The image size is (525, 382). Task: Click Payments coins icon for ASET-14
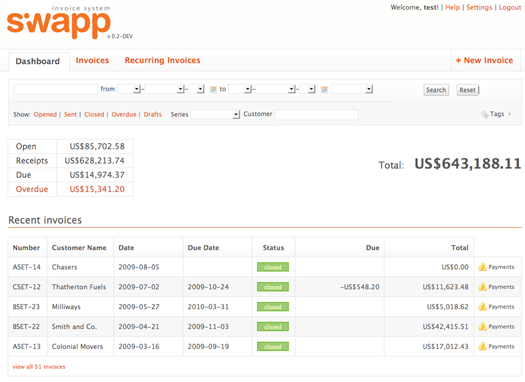click(482, 267)
